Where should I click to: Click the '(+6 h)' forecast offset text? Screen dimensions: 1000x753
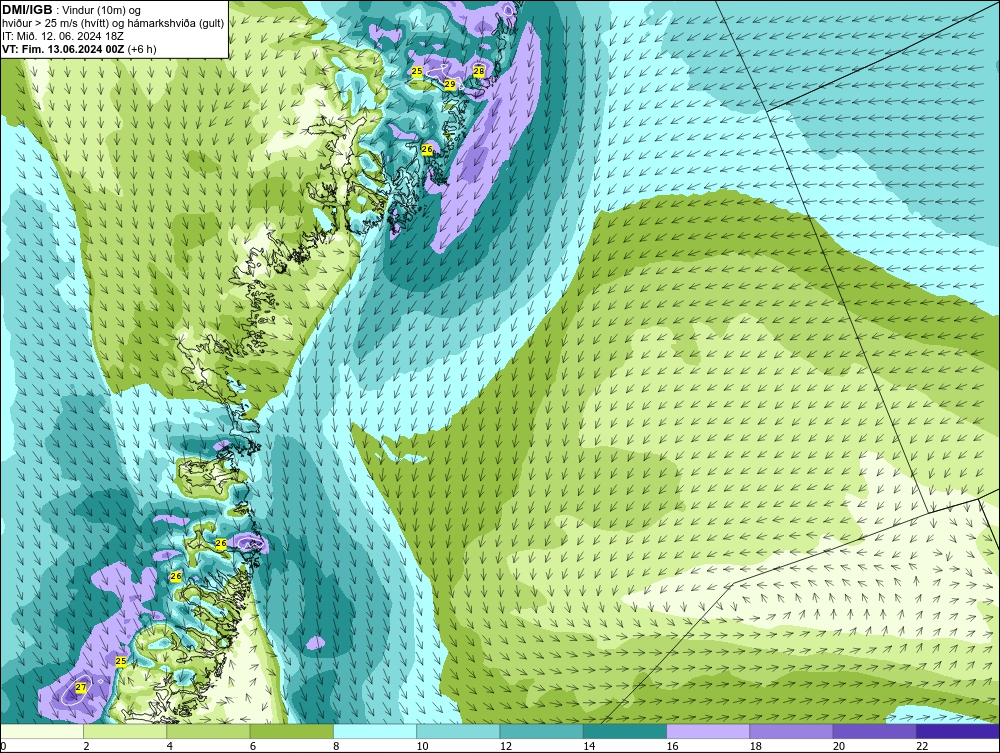pyautogui.click(x=142, y=48)
